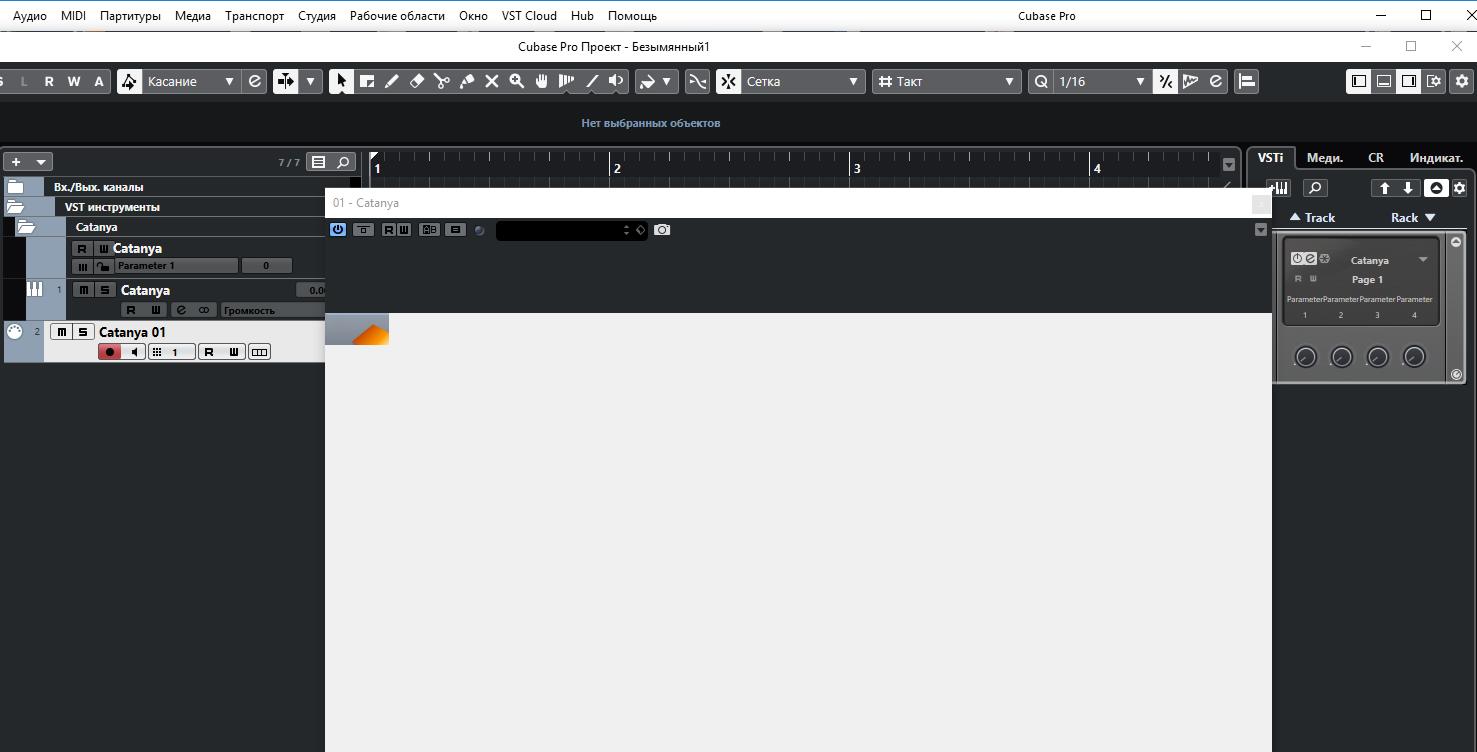Select the Range Selection tool
This screenshot has height=752, width=1477.
367,81
